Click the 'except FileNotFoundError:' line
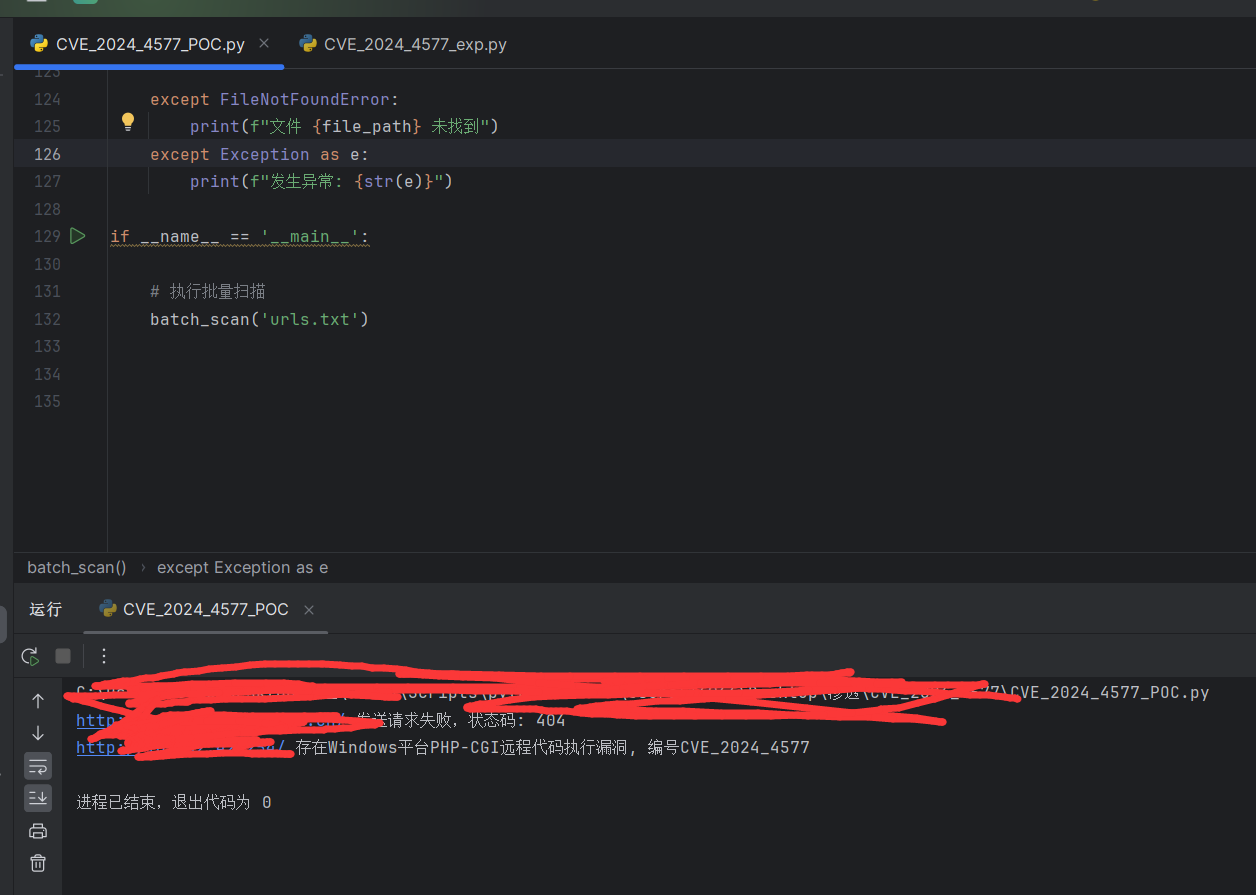The image size is (1256, 895). click(275, 99)
